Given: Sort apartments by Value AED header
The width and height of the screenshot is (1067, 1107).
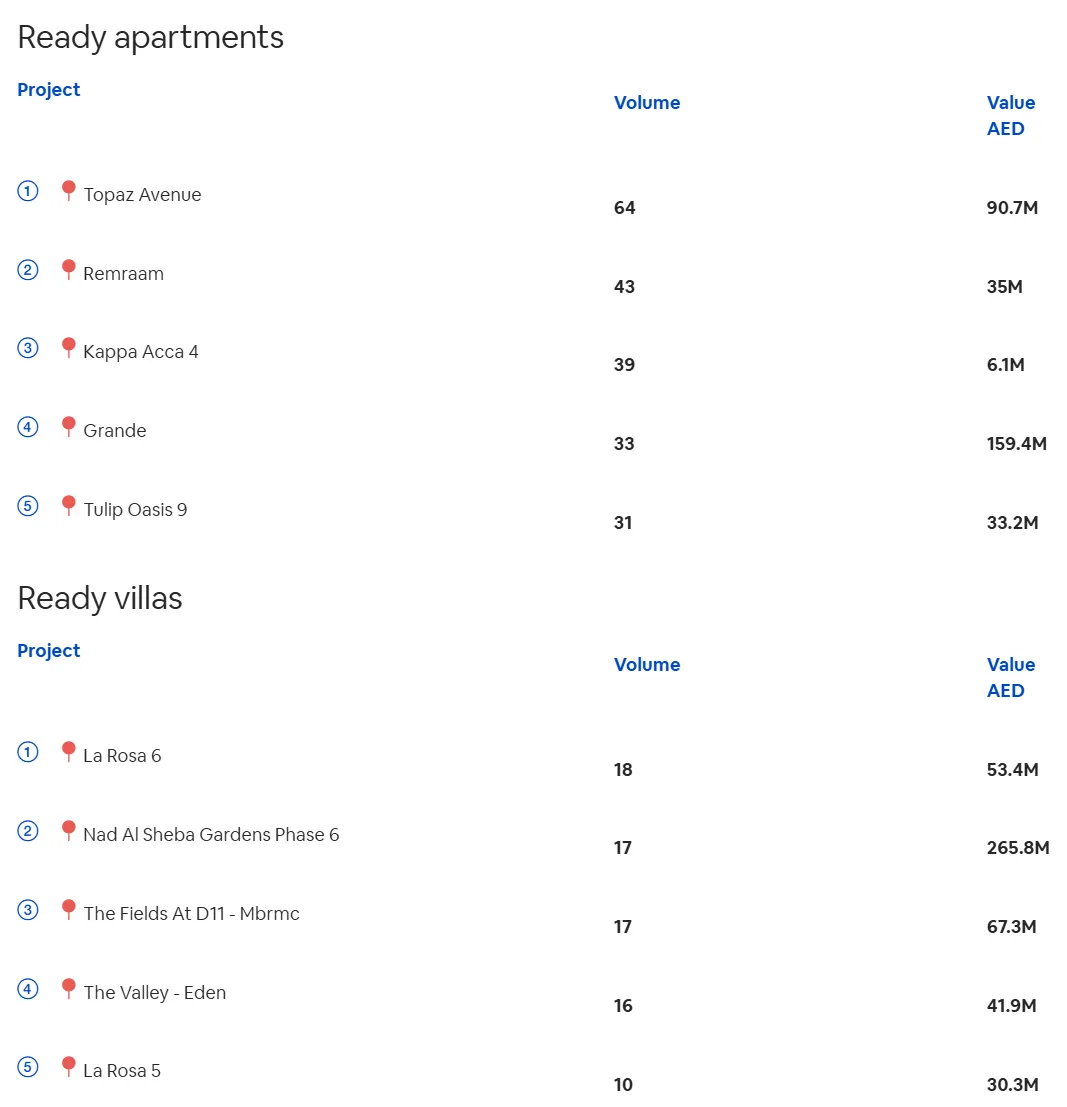Looking at the screenshot, I should point(1011,116).
